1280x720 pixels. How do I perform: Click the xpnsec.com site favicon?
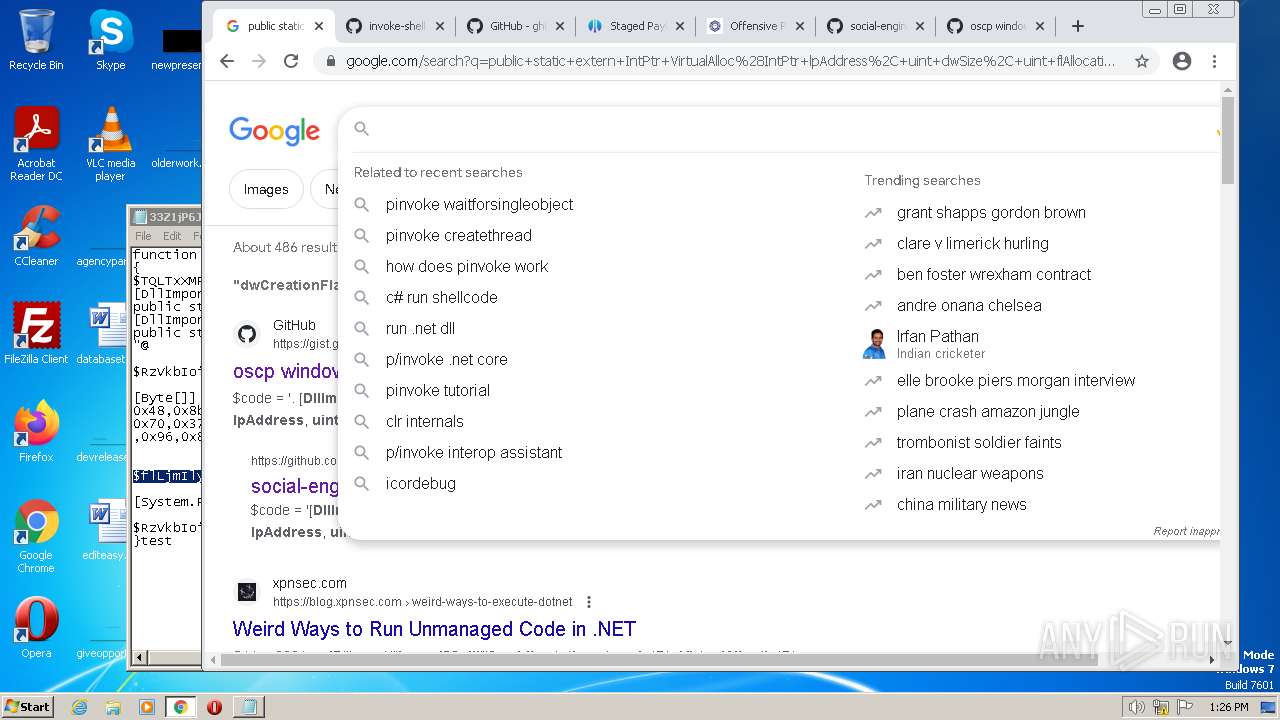[247, 592]
